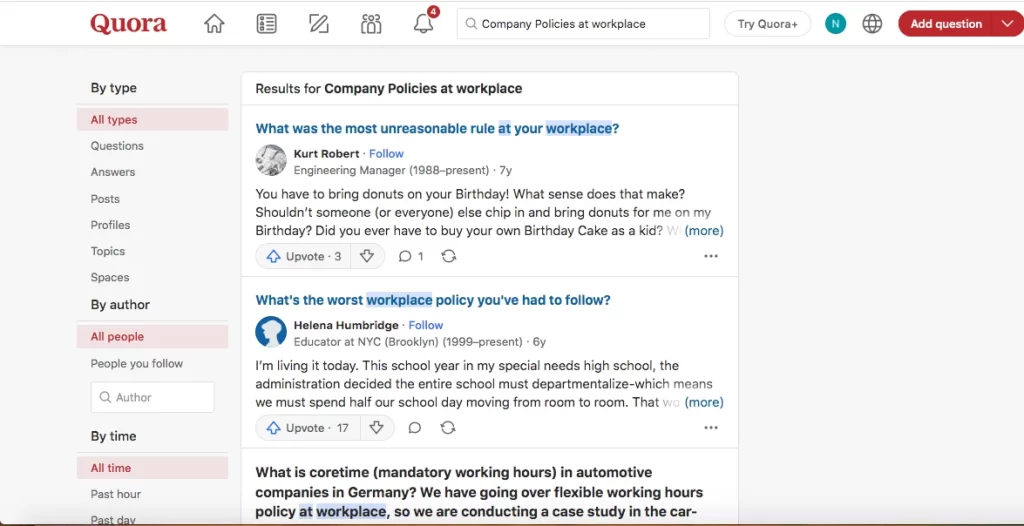Open the Following feed list icon
The width and height of the screenshot is (1024, 526).
(266, 24)
